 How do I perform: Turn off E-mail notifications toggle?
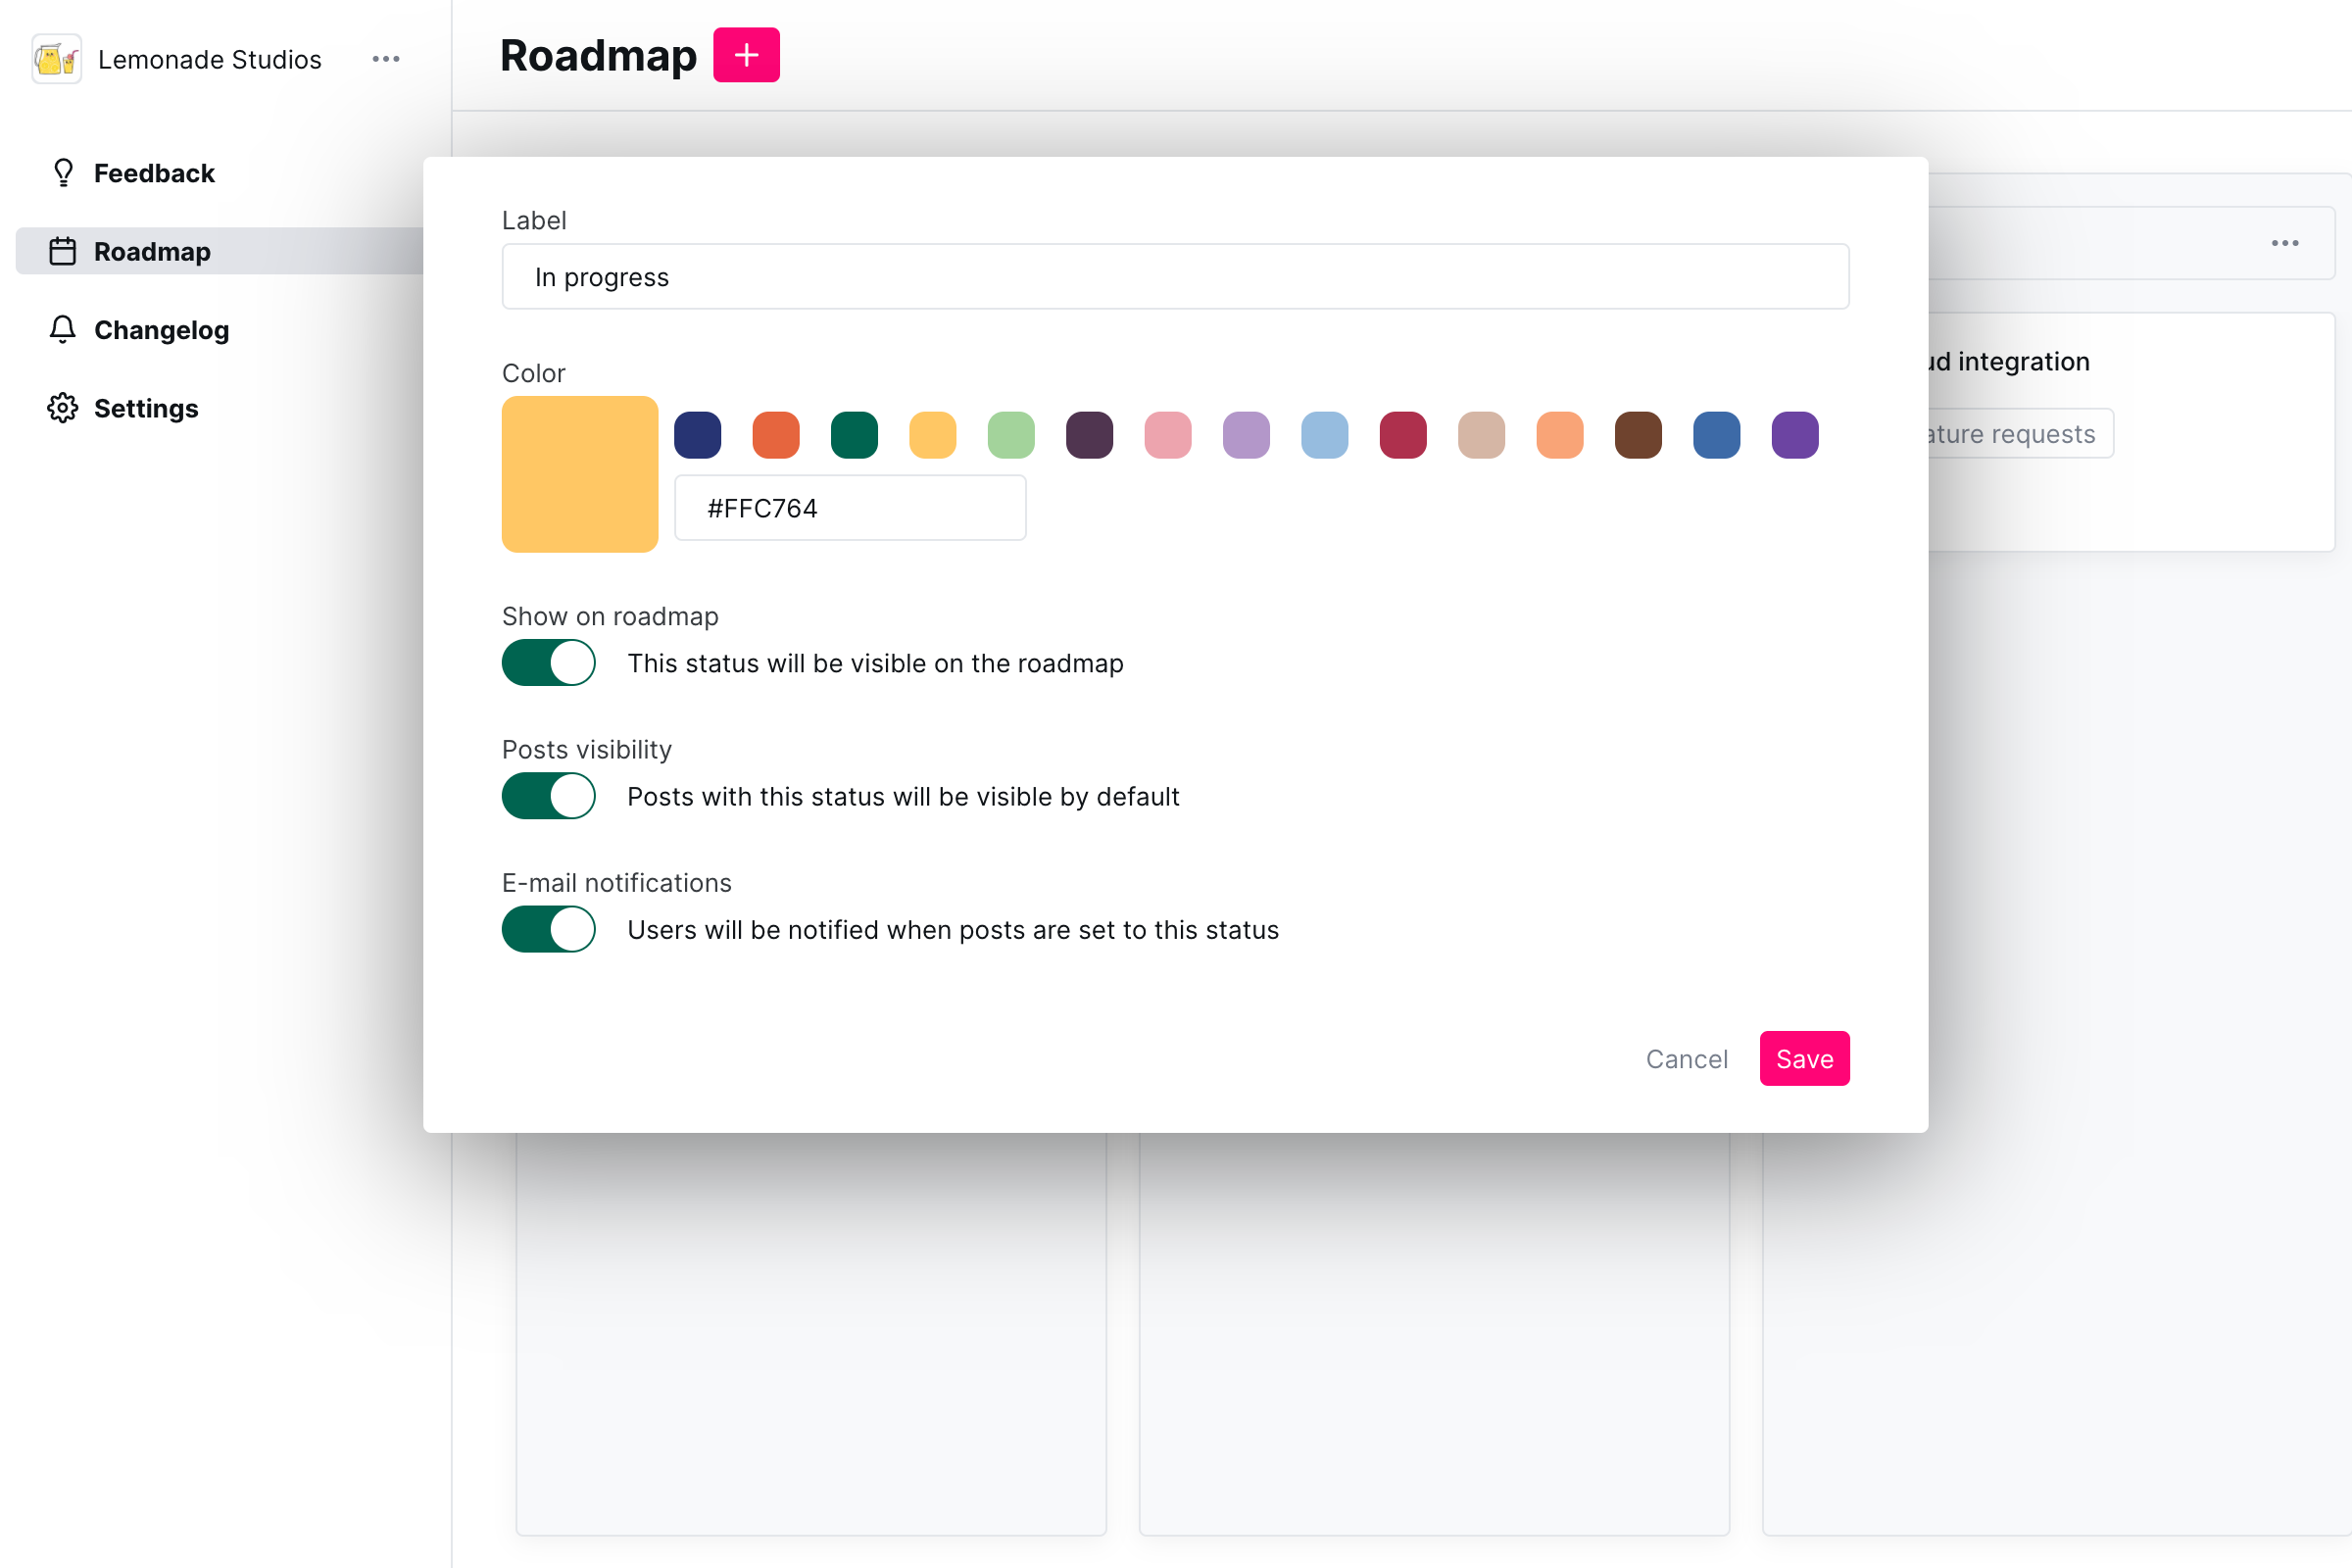click(549, 929)
